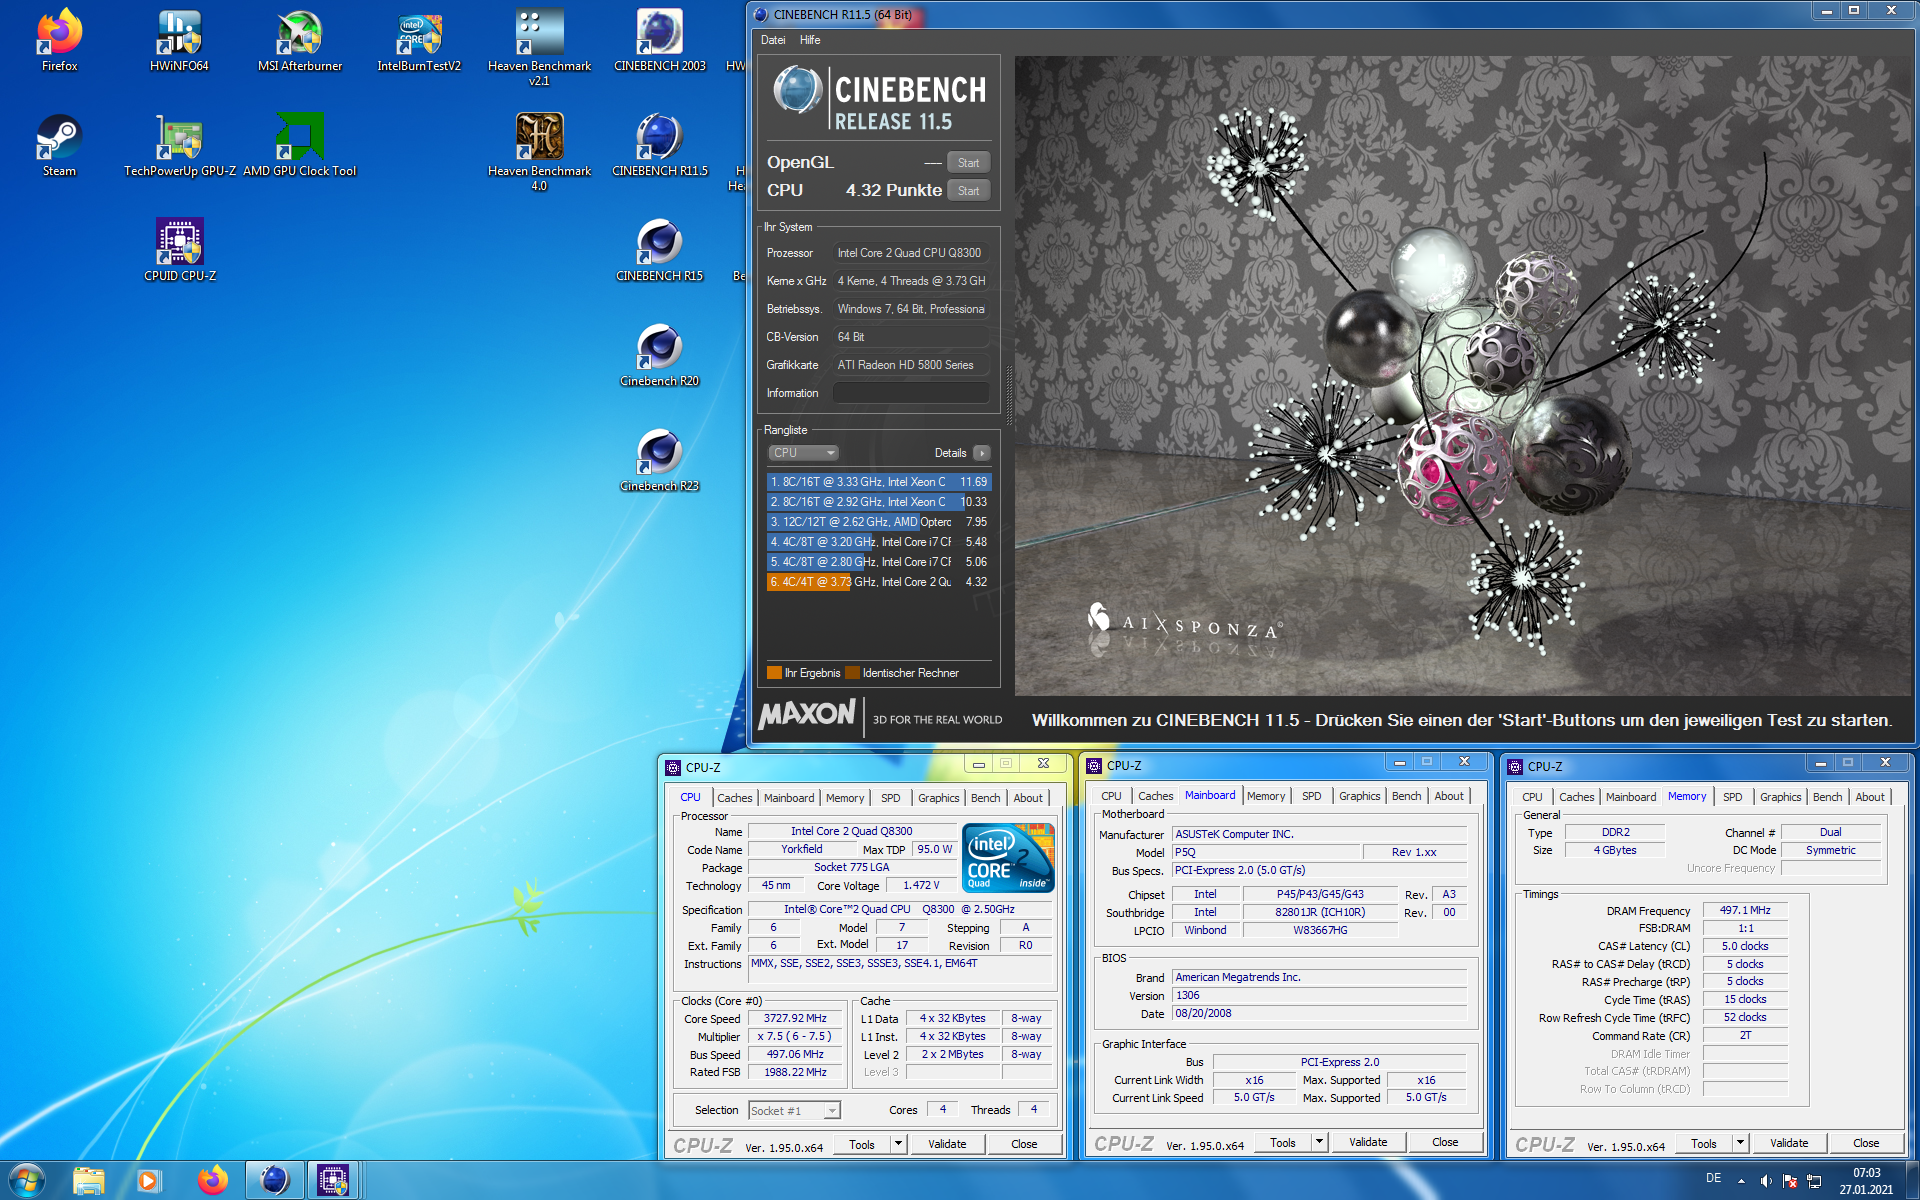Click the BIOS Version value 1306
This screenshot has height=1200, width=1920.
(1318, 996)
